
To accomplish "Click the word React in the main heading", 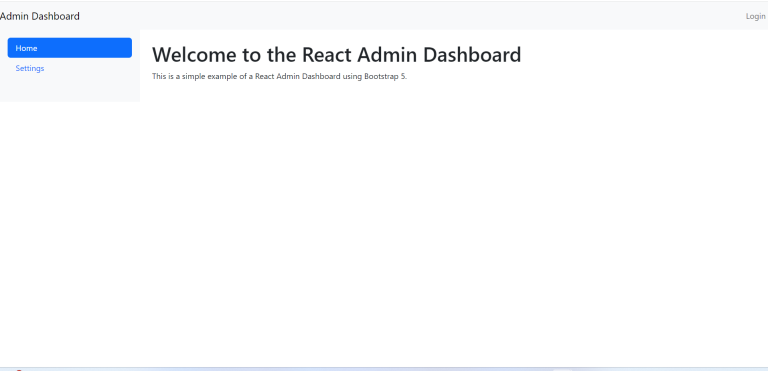I will pos(327,54).
